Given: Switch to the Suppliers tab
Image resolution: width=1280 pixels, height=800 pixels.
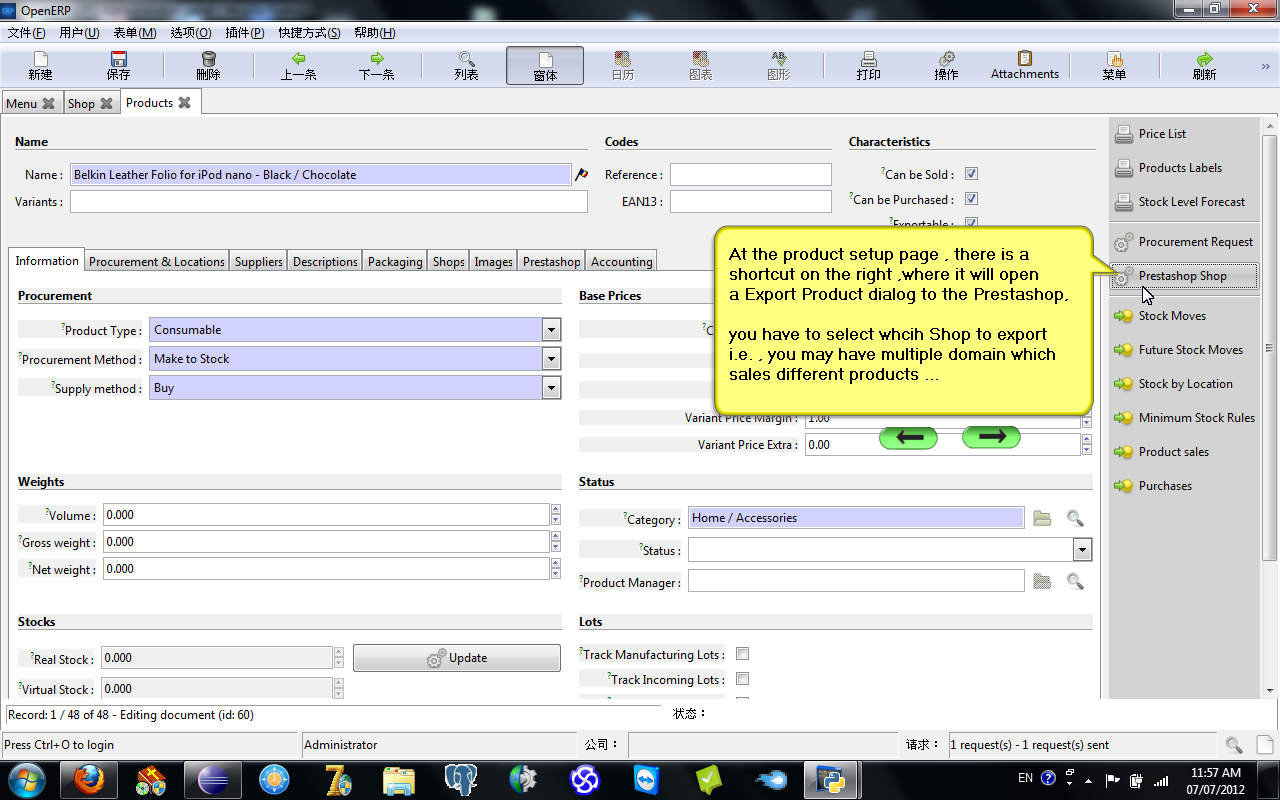Looking at the screenshot, I should tap(259, 262).
